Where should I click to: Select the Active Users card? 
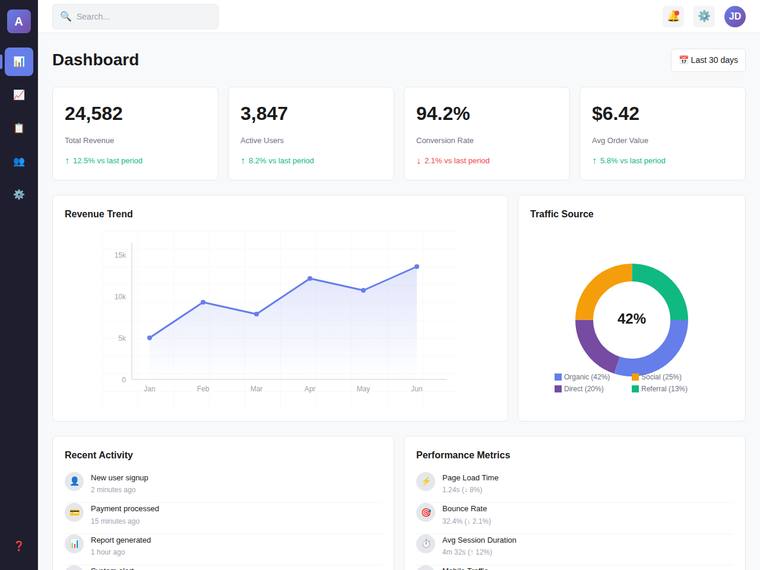(x=311, y=134)
